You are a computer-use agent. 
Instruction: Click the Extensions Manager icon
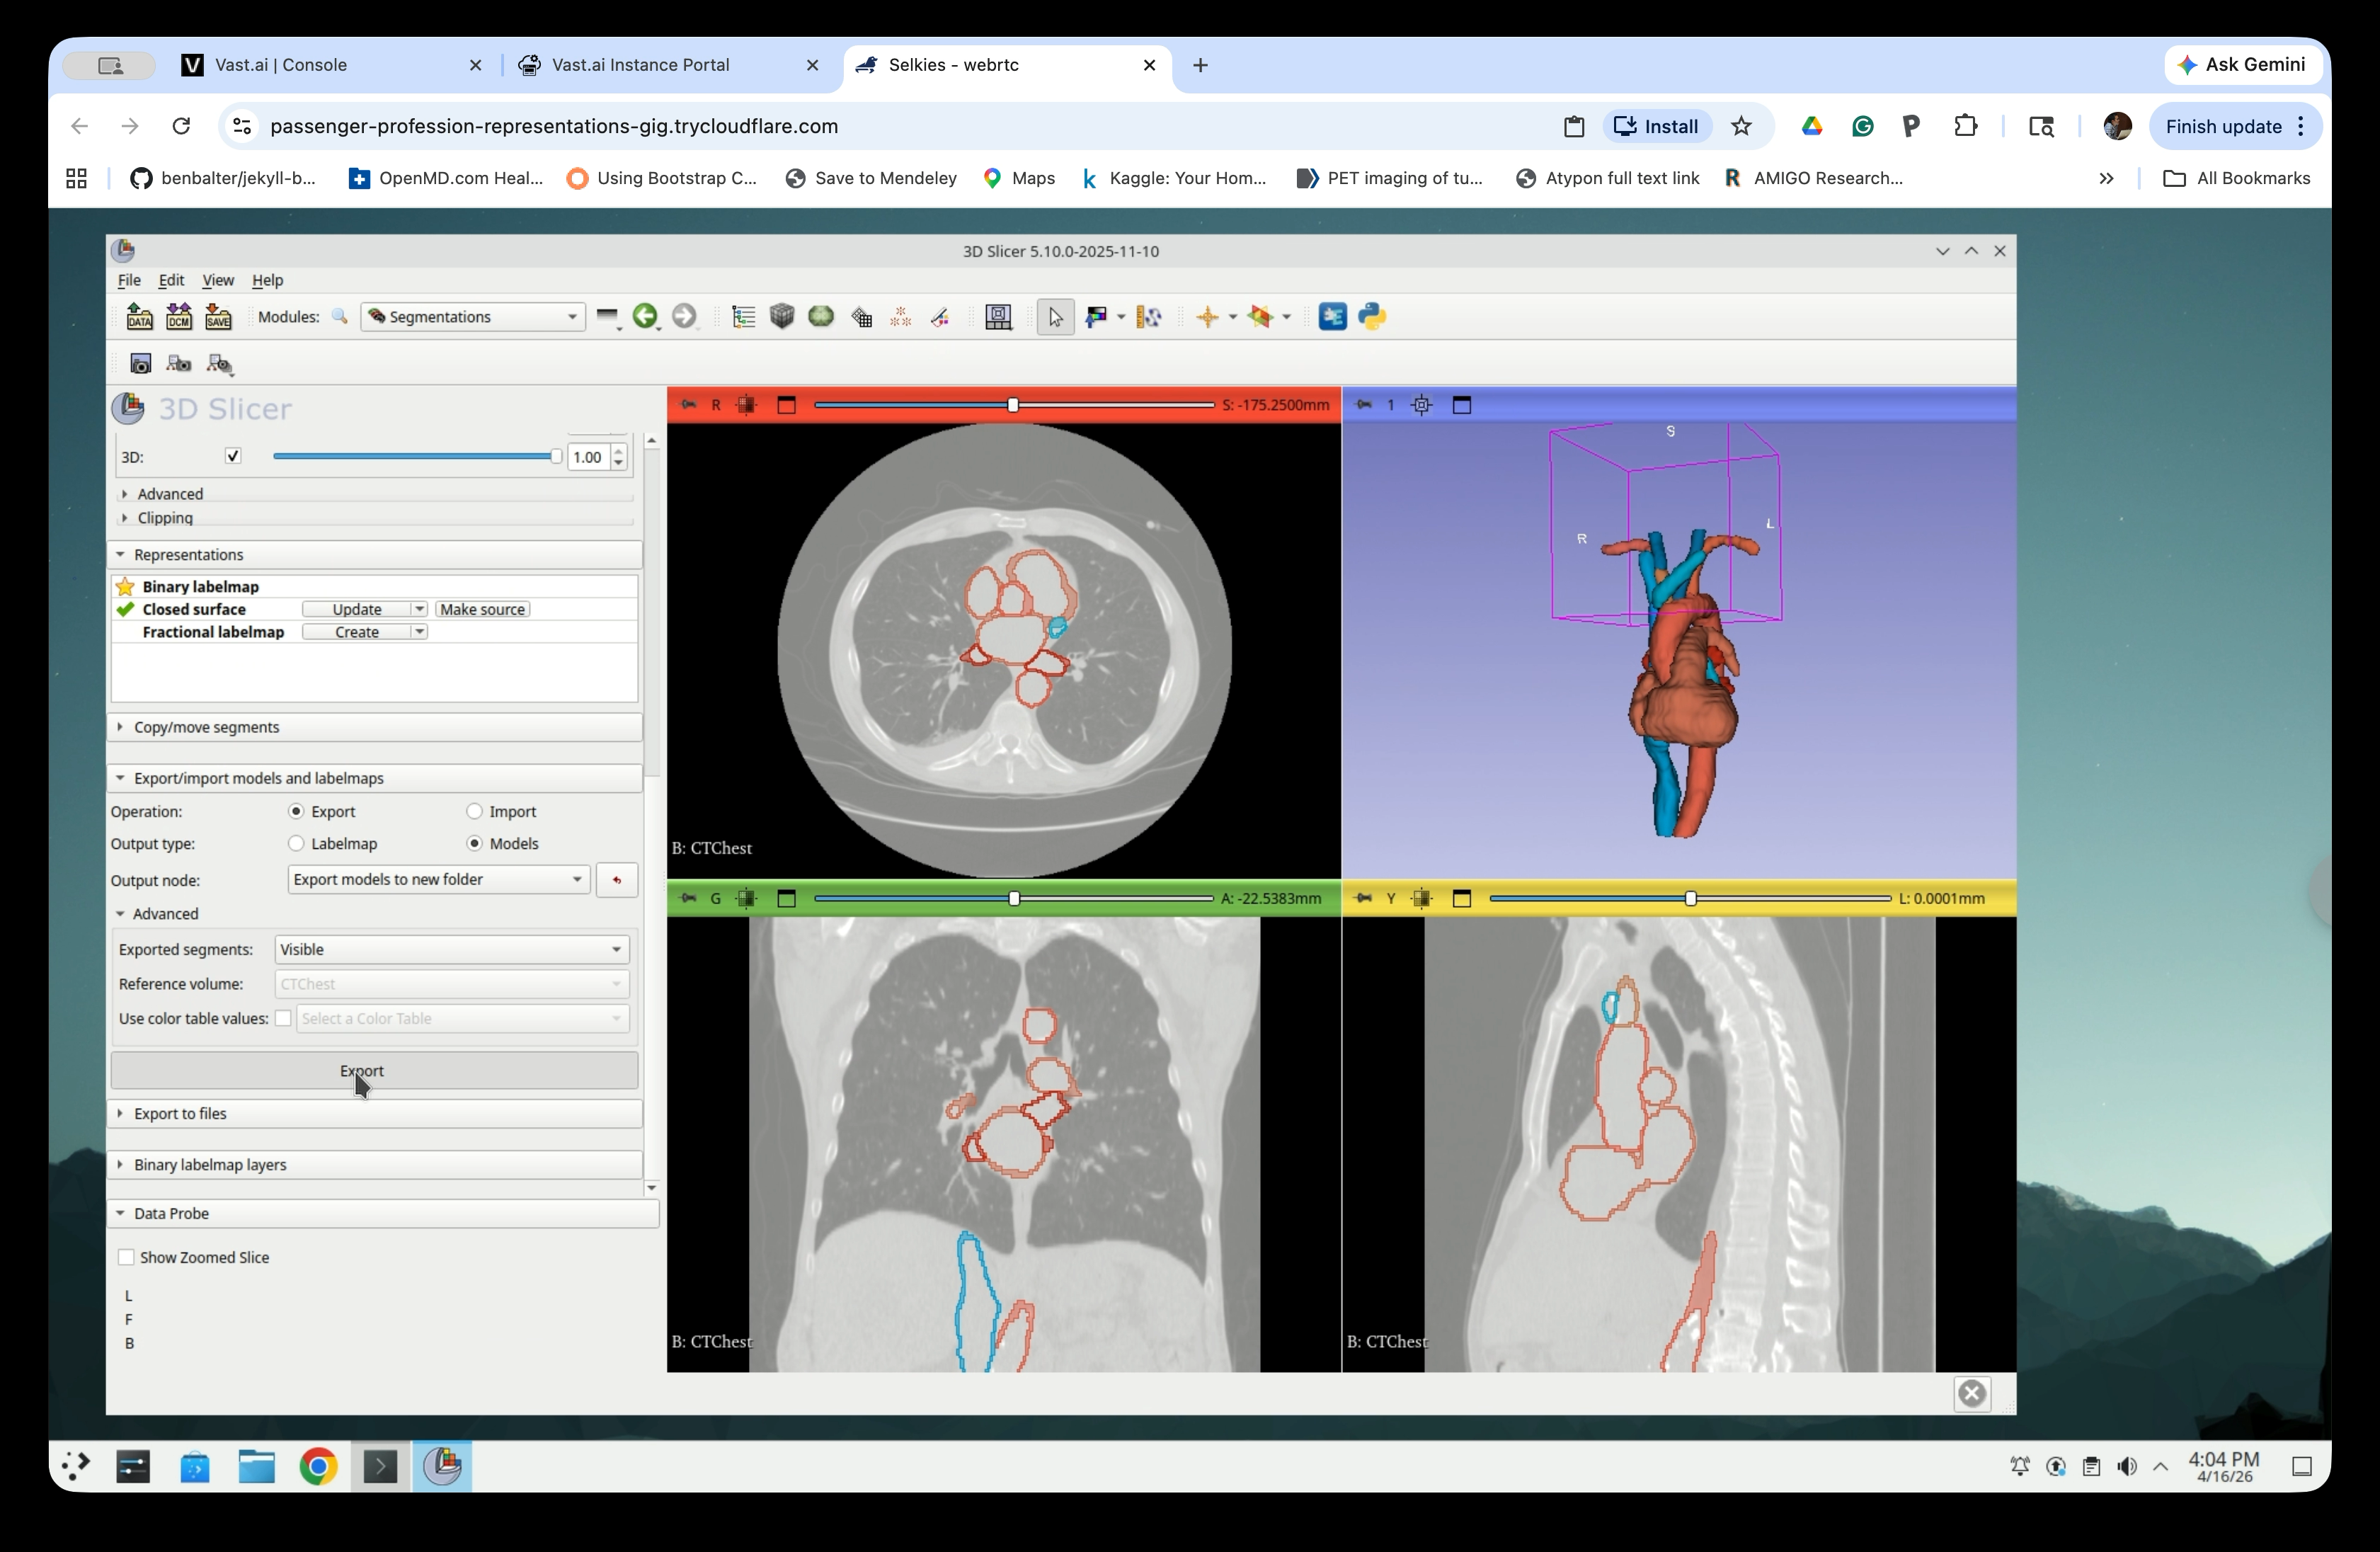pos(1332,317)
